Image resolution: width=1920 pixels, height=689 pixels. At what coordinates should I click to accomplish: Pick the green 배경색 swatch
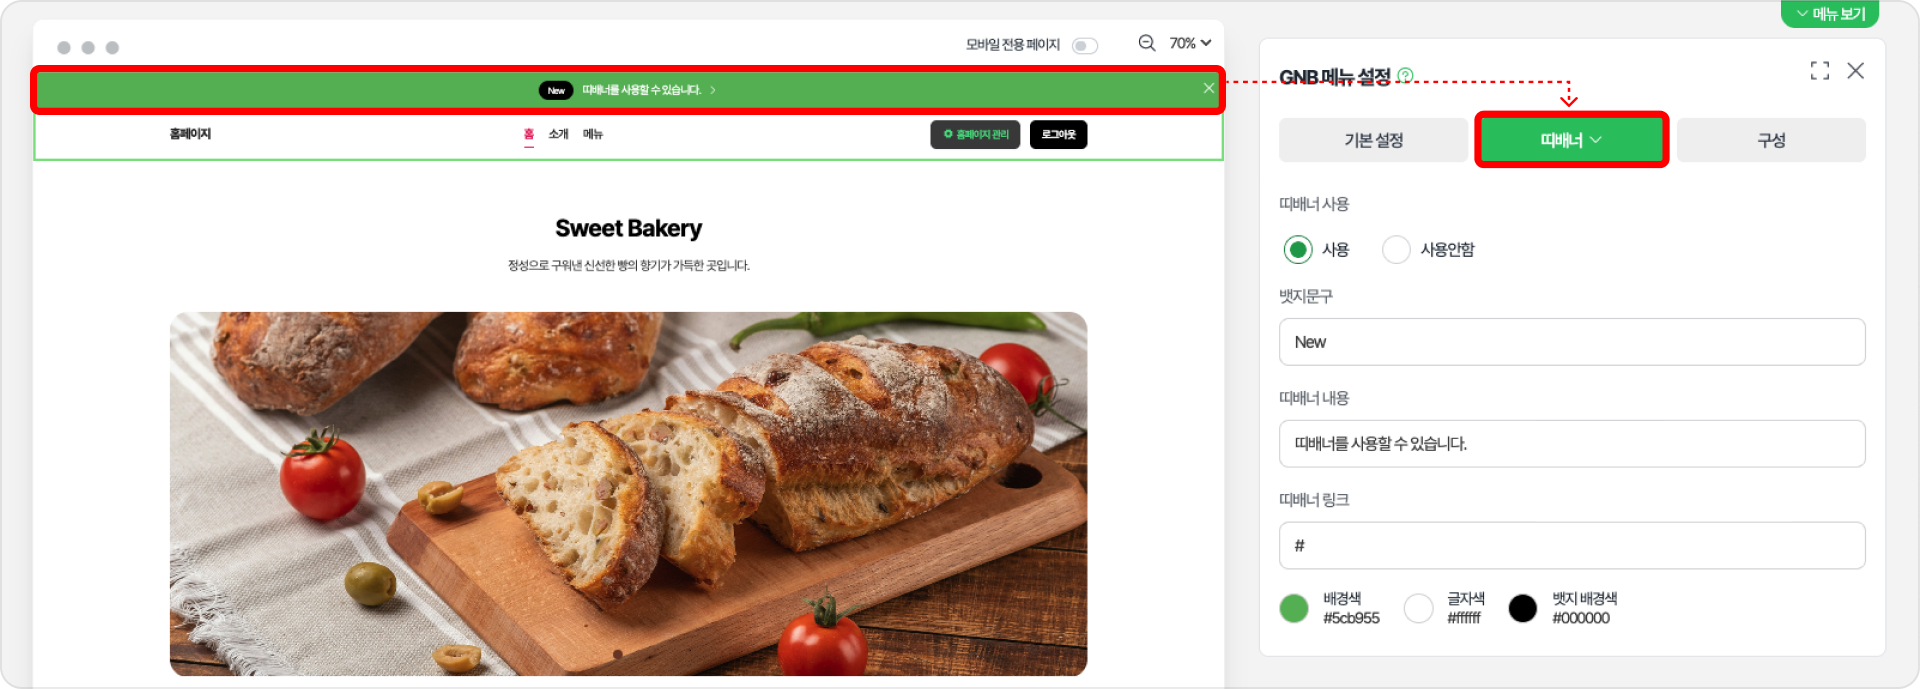coord(1294,608)
